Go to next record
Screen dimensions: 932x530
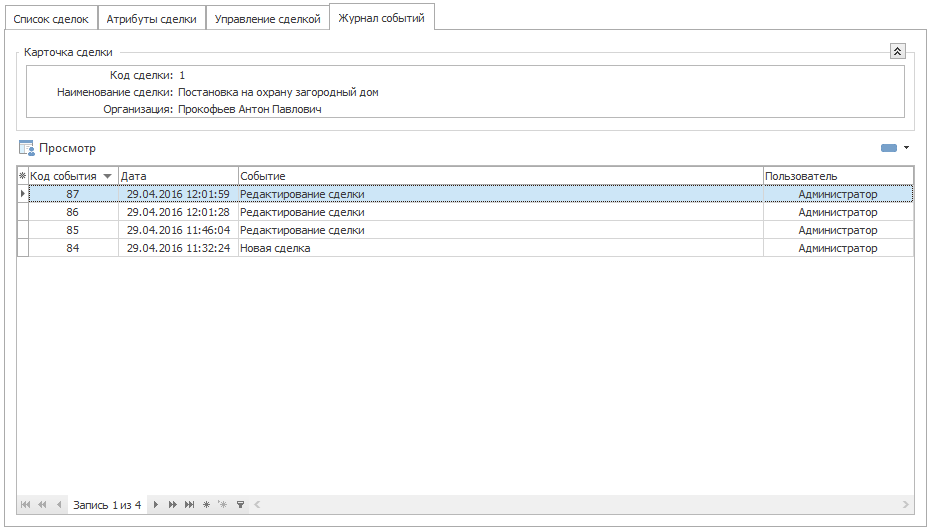point(156,504)
